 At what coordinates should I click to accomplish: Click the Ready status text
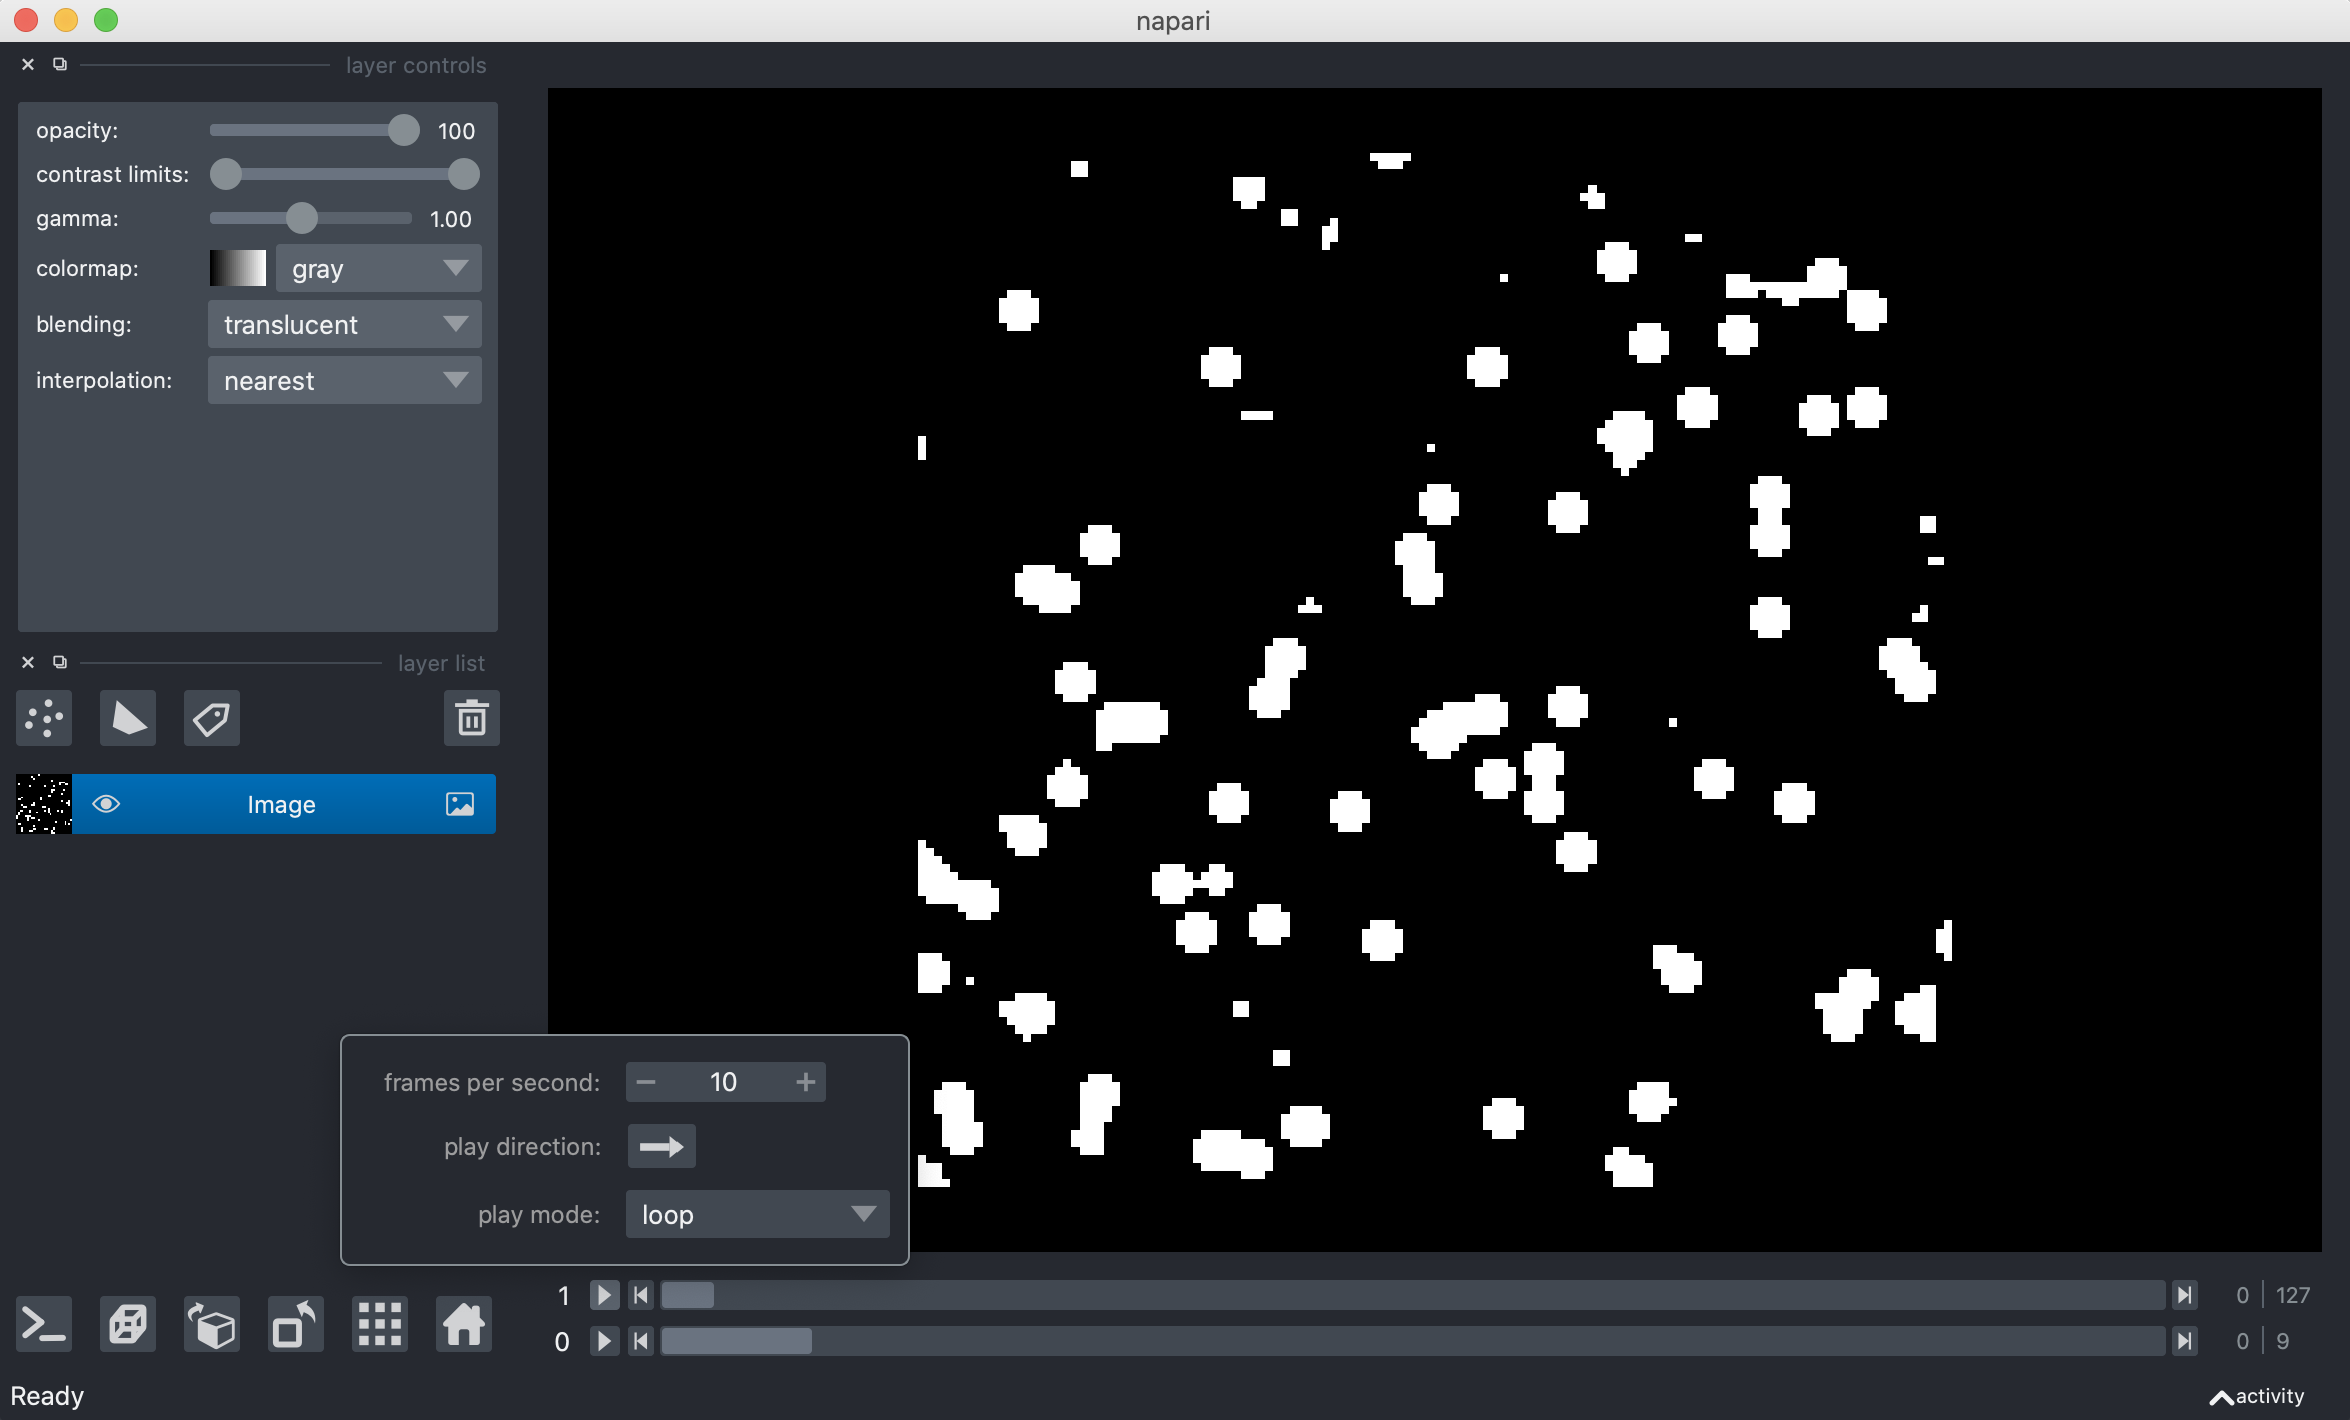[x=47, y=1396]
